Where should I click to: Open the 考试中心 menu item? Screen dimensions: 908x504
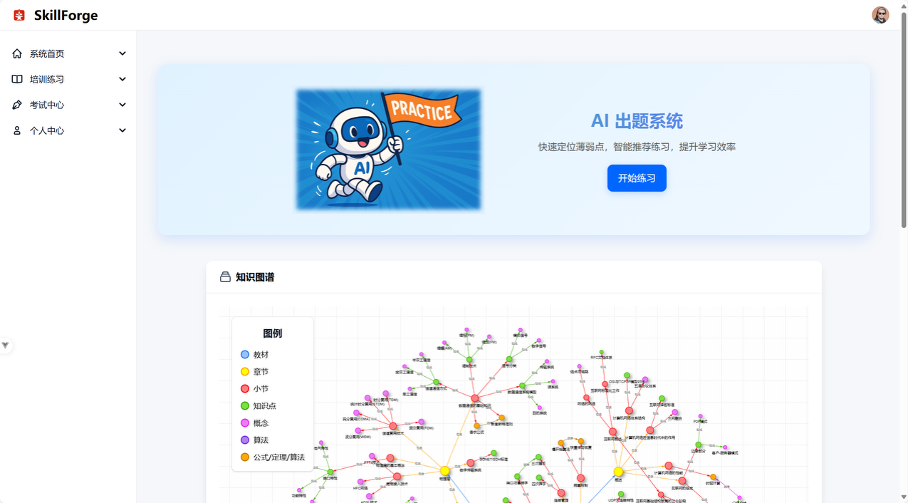(x=68, y=105)
